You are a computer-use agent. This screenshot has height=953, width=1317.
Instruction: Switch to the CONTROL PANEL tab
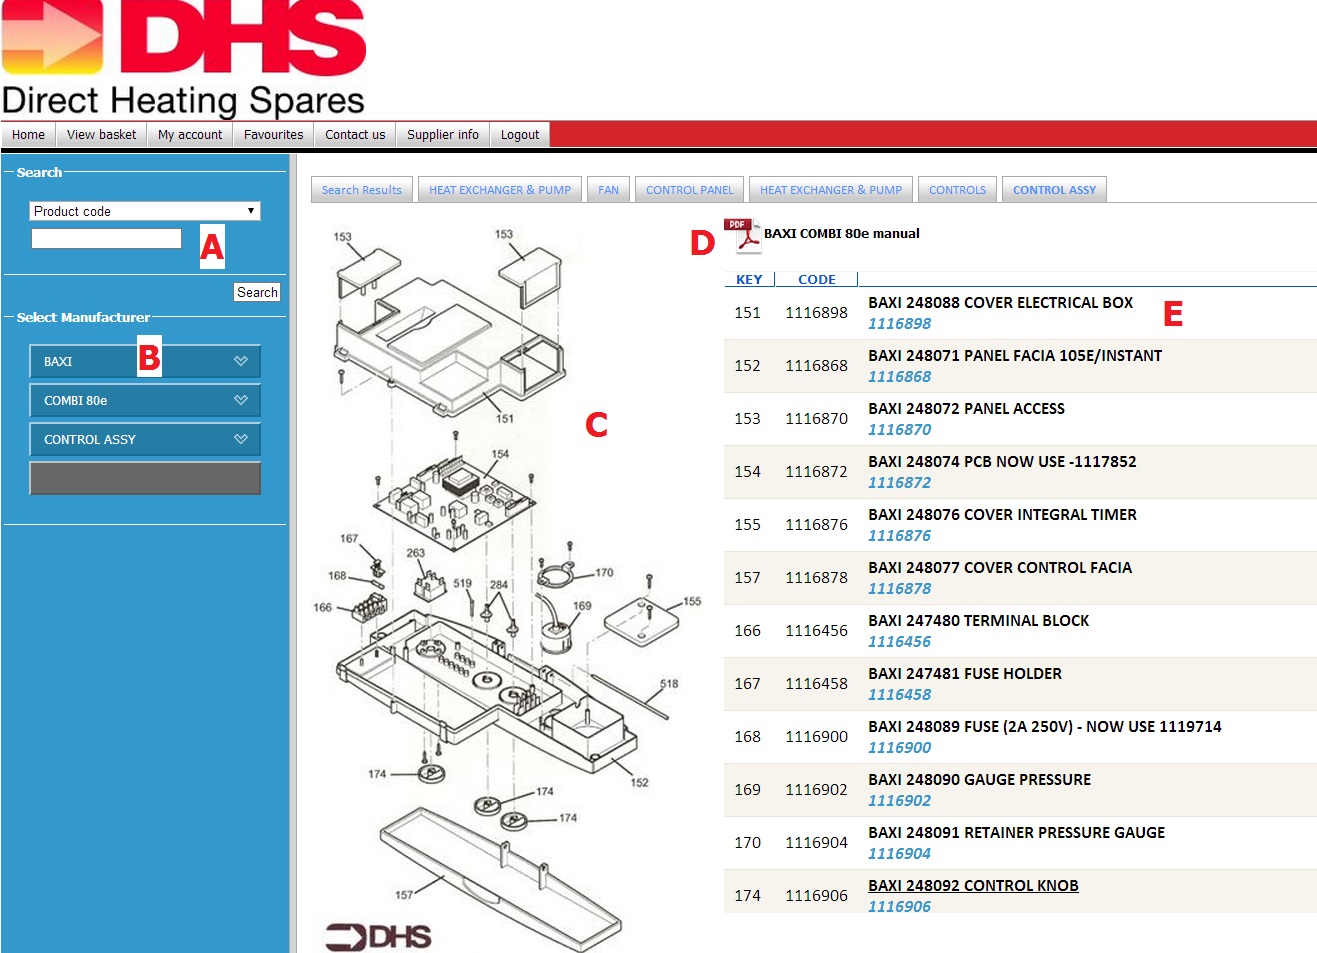click(x=690, y=190)
